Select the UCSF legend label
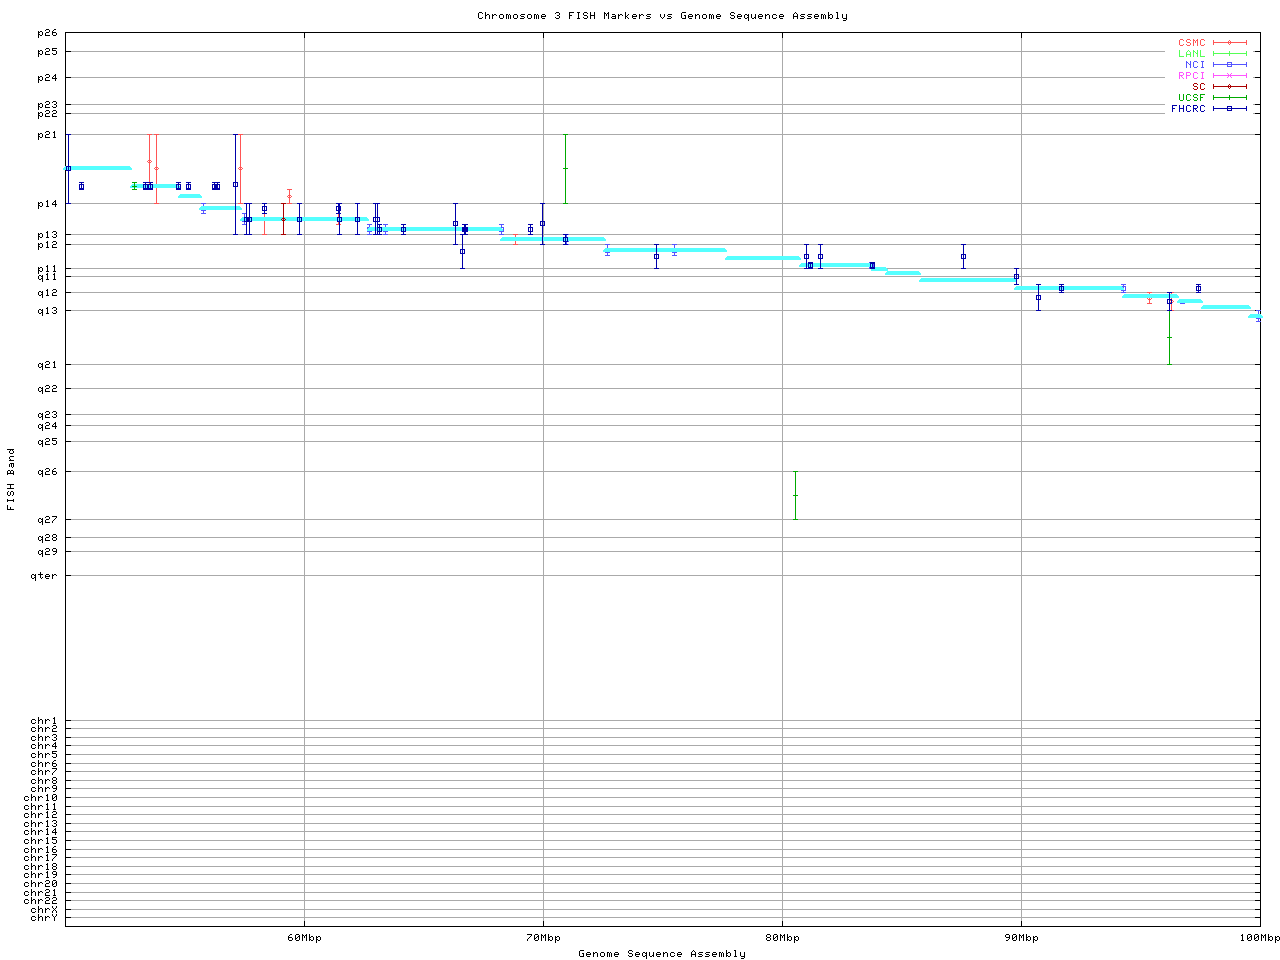 coord(1192,97)
